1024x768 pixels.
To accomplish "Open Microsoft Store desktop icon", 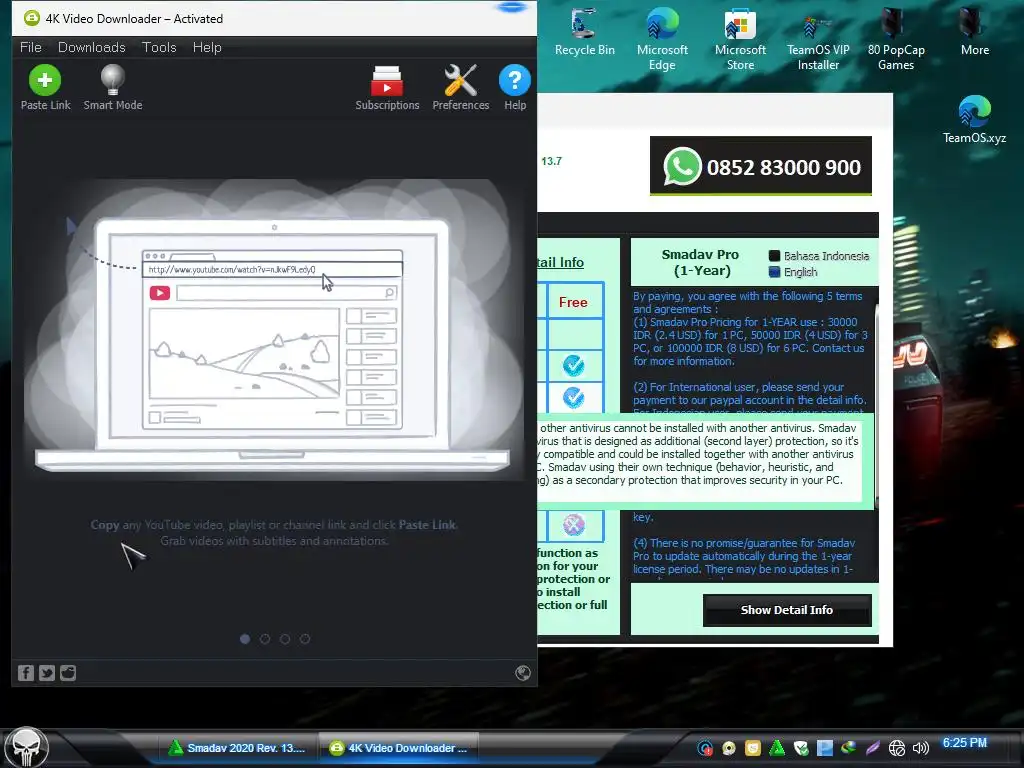I will pos(740,39).
